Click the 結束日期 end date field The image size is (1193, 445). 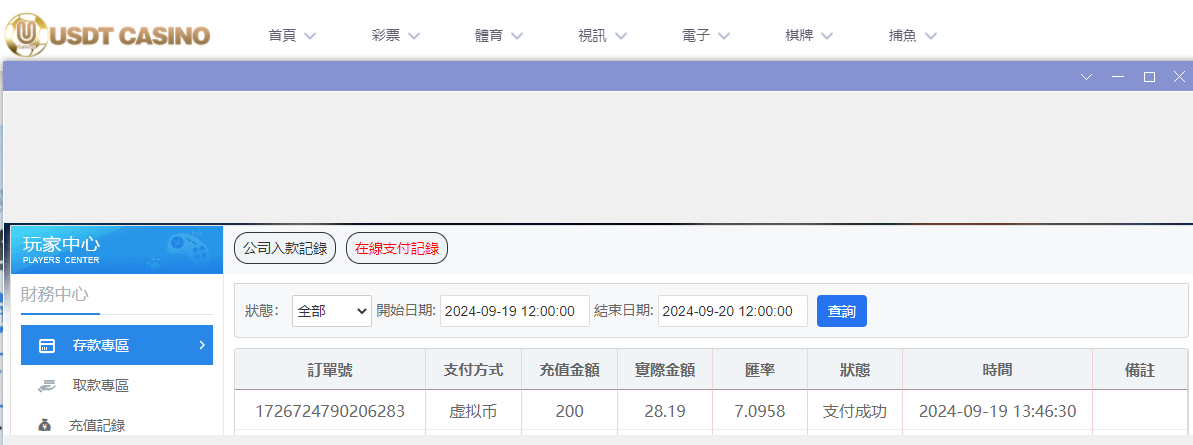tap(732, 311)
